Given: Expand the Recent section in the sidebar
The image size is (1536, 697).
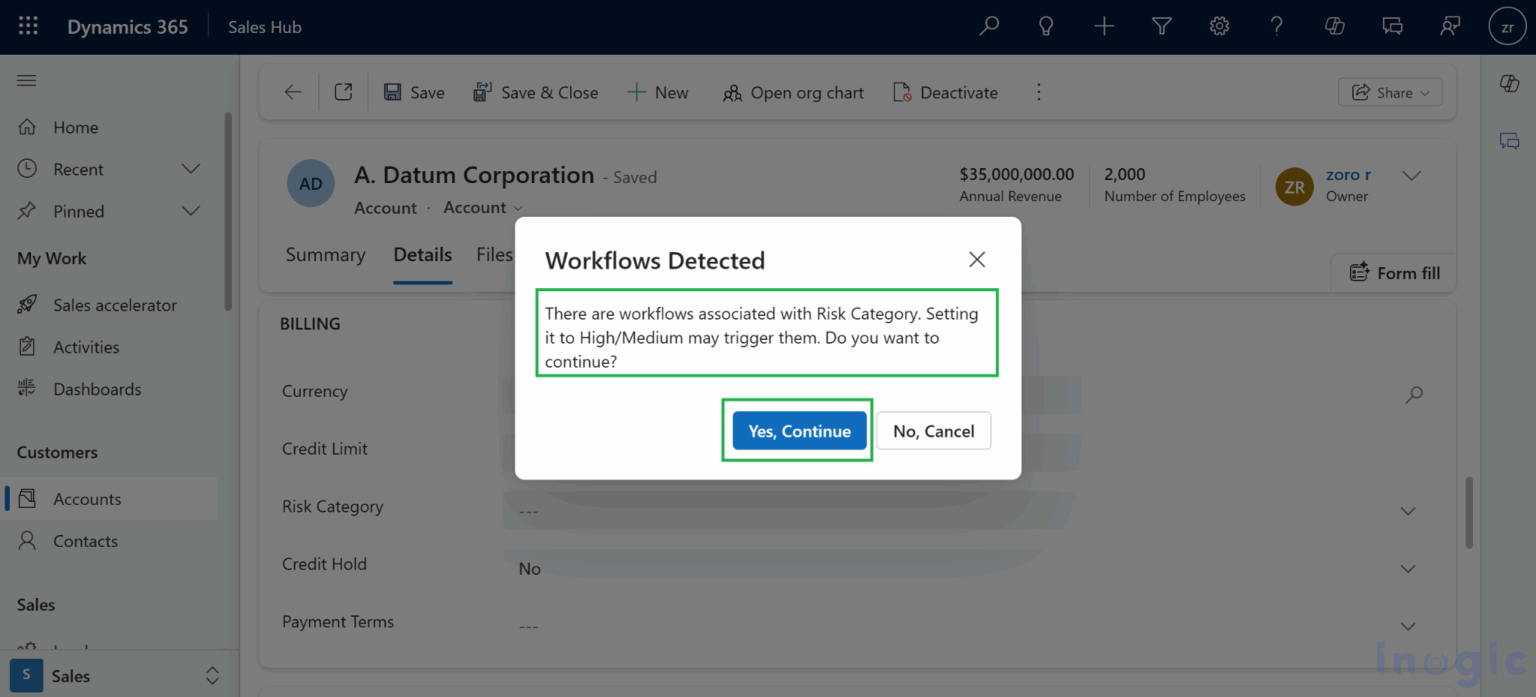Looking at the screenshot, I should [190, 169].
